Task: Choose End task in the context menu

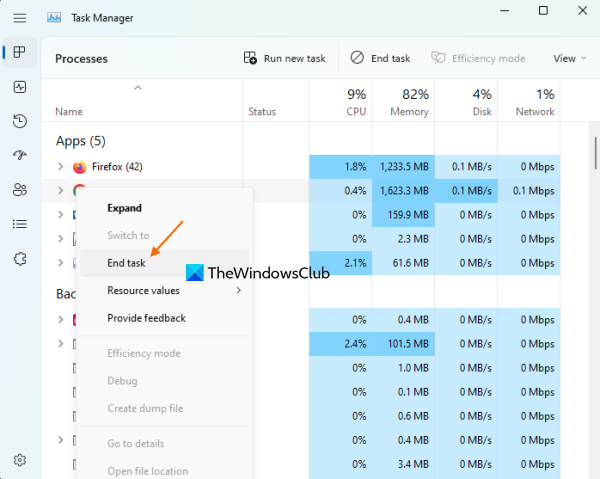Action: [165, 263]
